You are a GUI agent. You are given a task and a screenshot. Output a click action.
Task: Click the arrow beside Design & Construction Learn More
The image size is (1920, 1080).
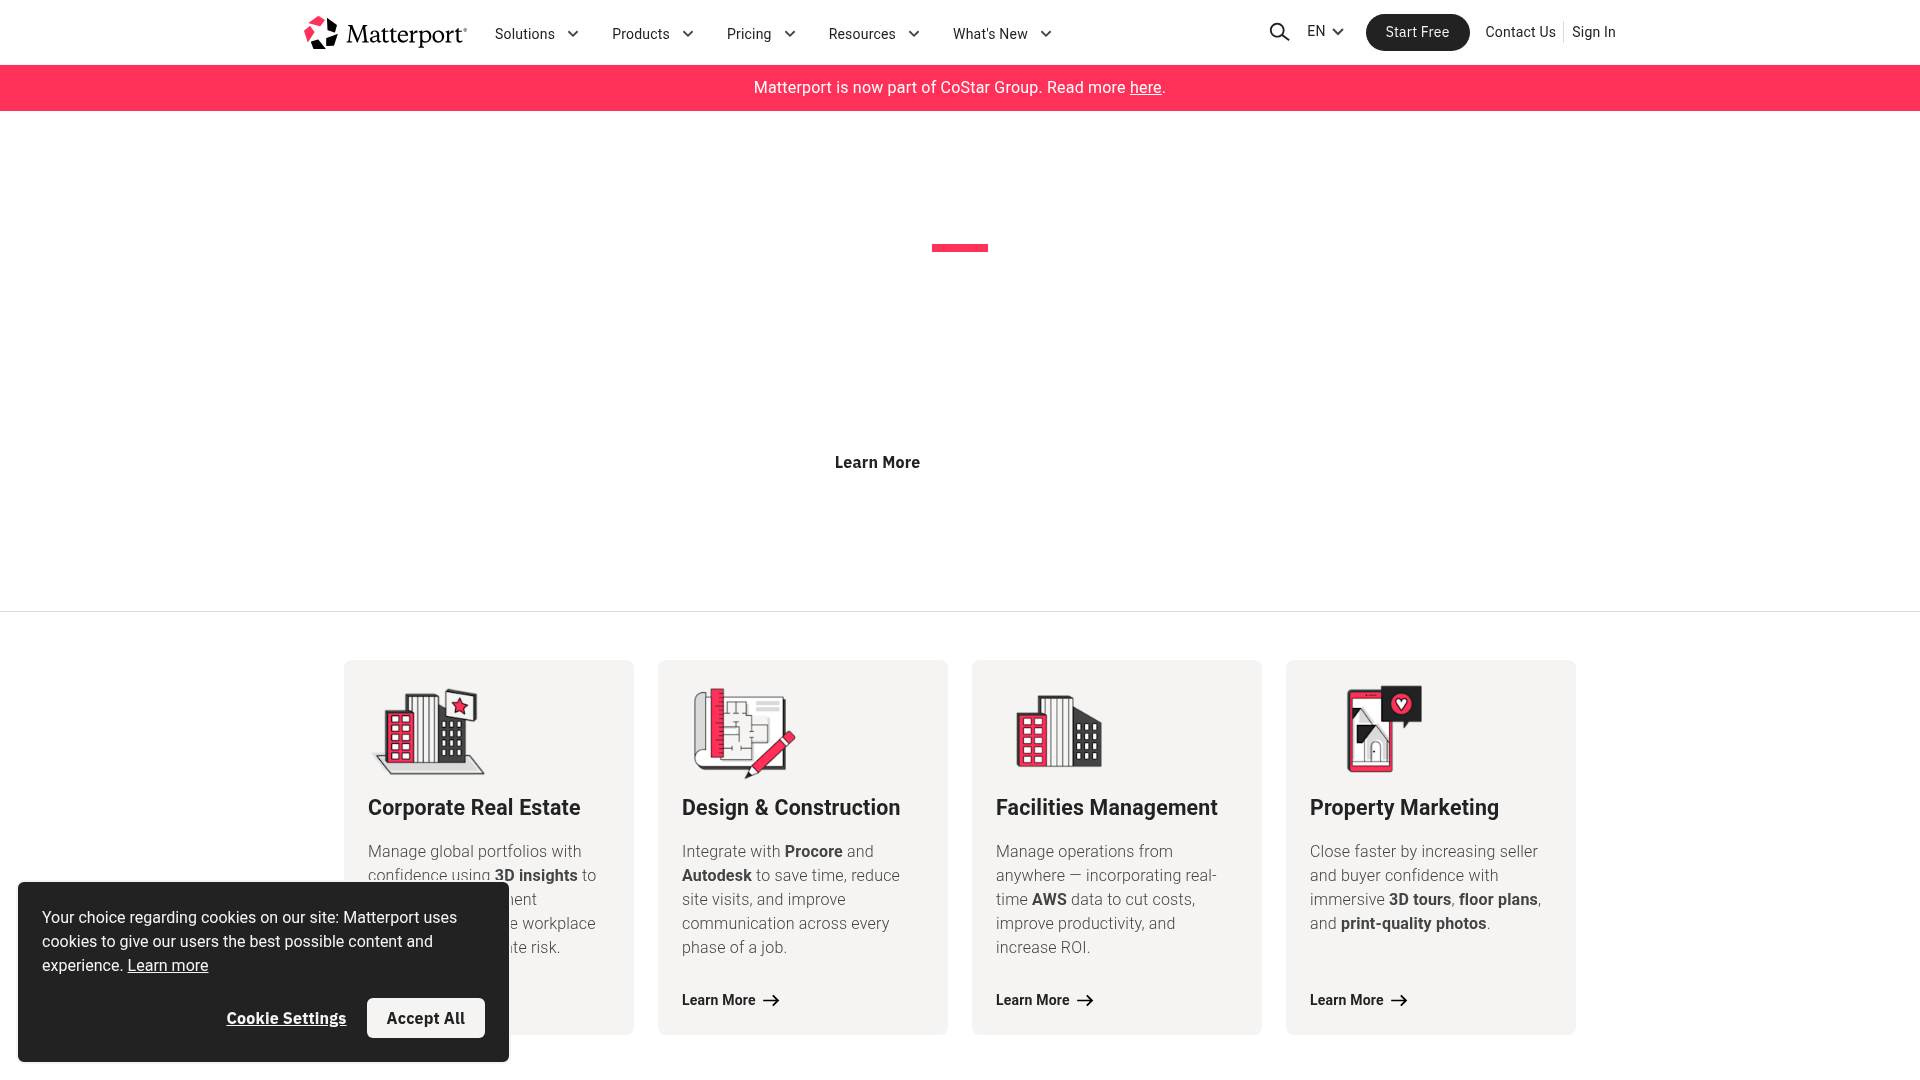[771, 1000]
